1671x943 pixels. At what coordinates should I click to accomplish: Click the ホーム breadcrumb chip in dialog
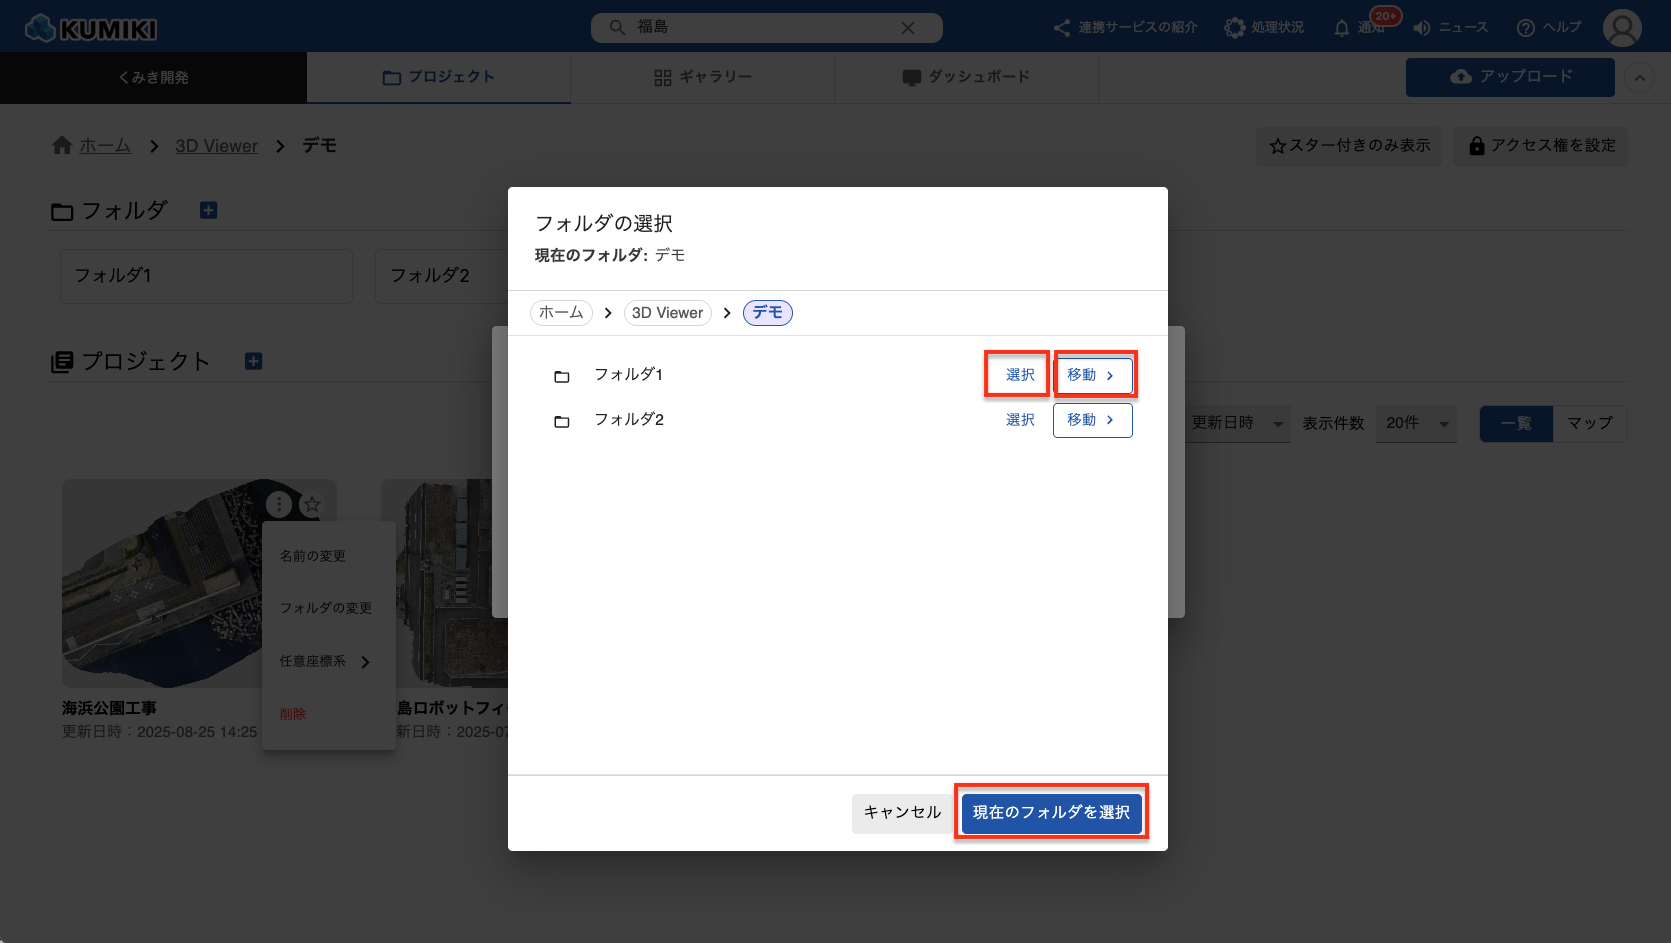561,313
